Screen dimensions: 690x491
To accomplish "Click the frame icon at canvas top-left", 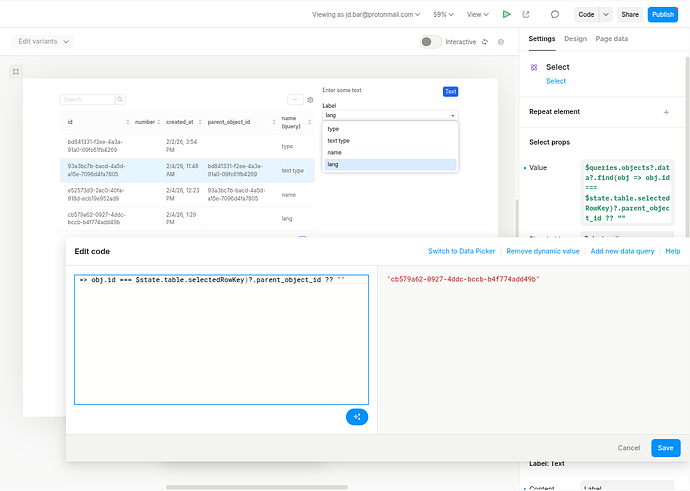I will [15, 71].
